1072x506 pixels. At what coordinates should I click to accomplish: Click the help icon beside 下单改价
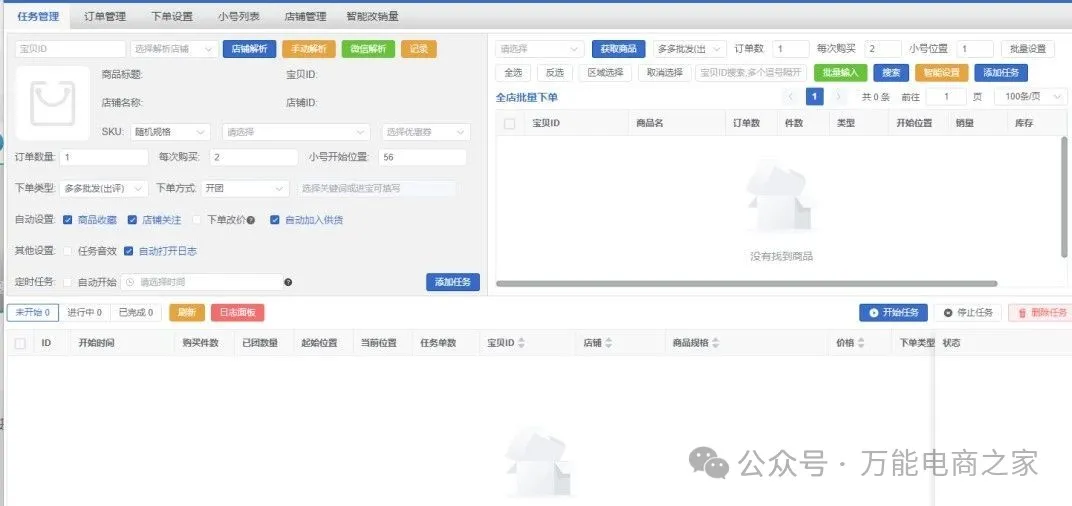(x=251, y=220)
